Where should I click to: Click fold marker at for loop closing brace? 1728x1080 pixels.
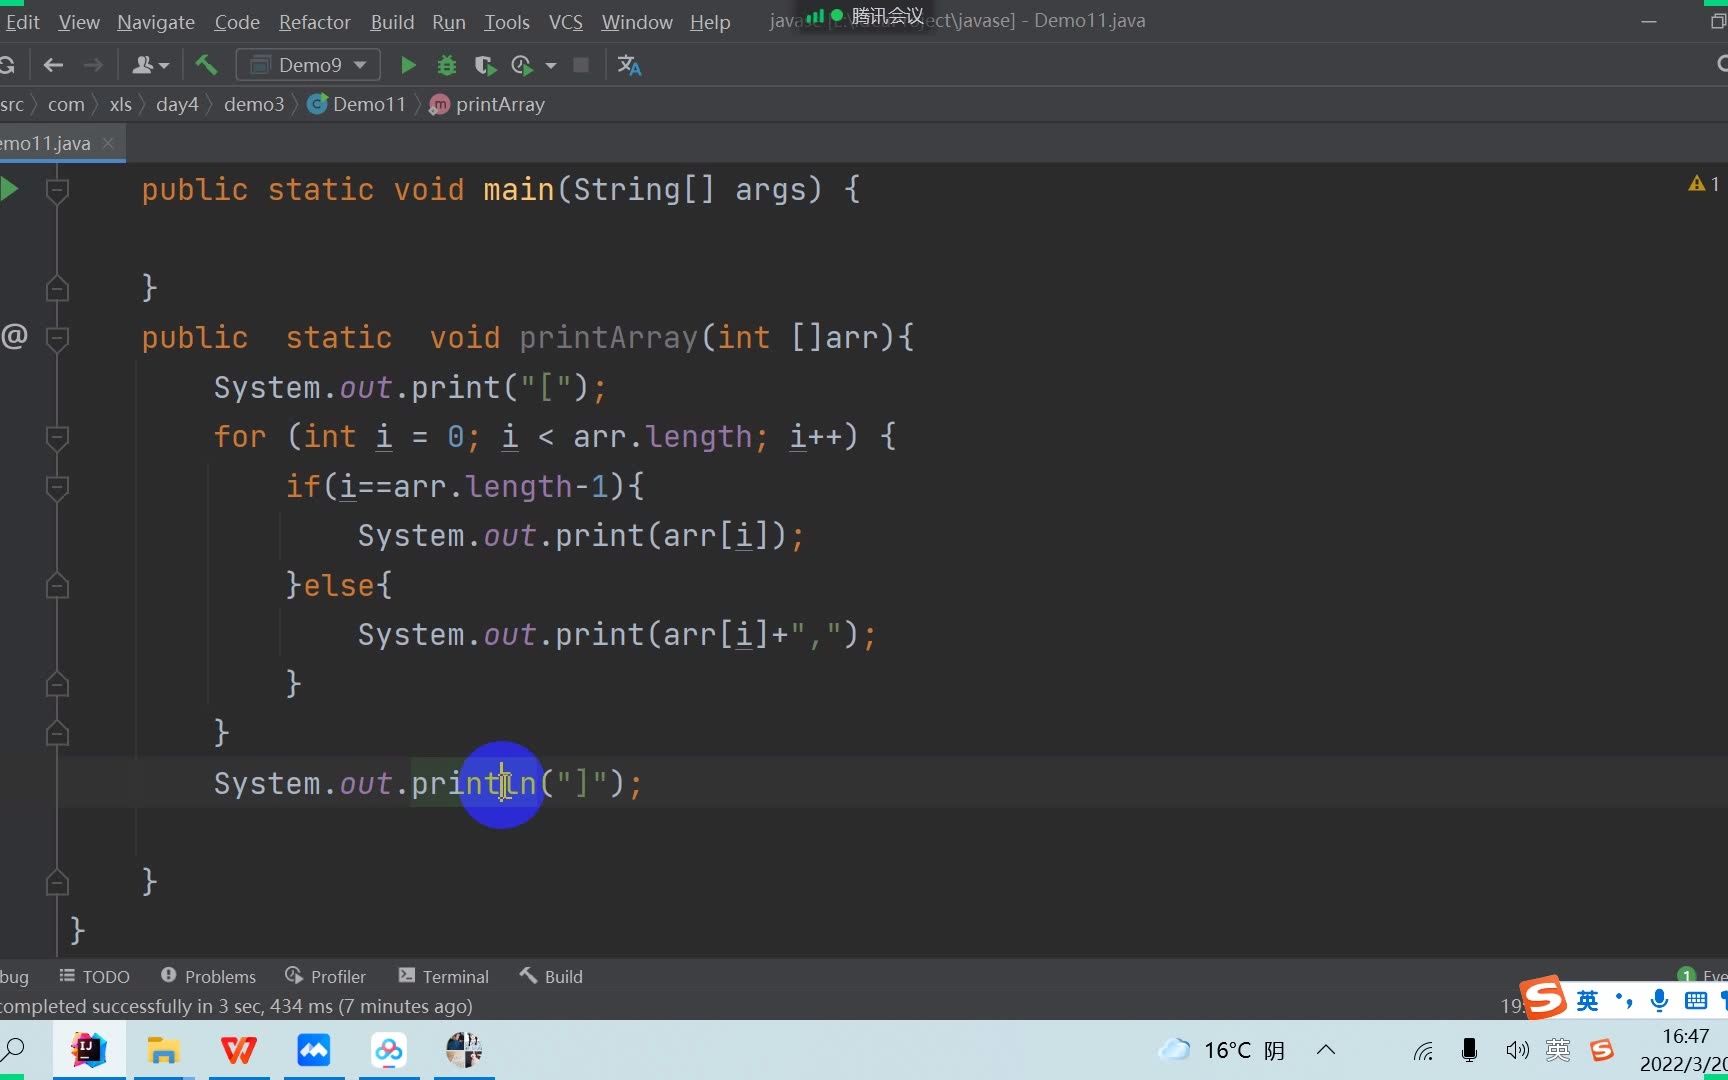pyautogui.click(x=57, y=734)
